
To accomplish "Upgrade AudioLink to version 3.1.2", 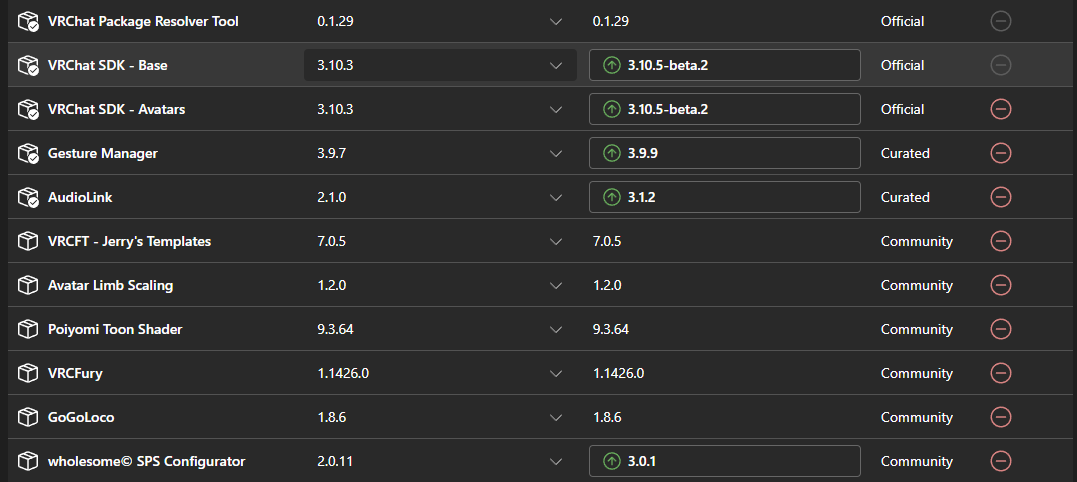I will click(x=725, y=197).
